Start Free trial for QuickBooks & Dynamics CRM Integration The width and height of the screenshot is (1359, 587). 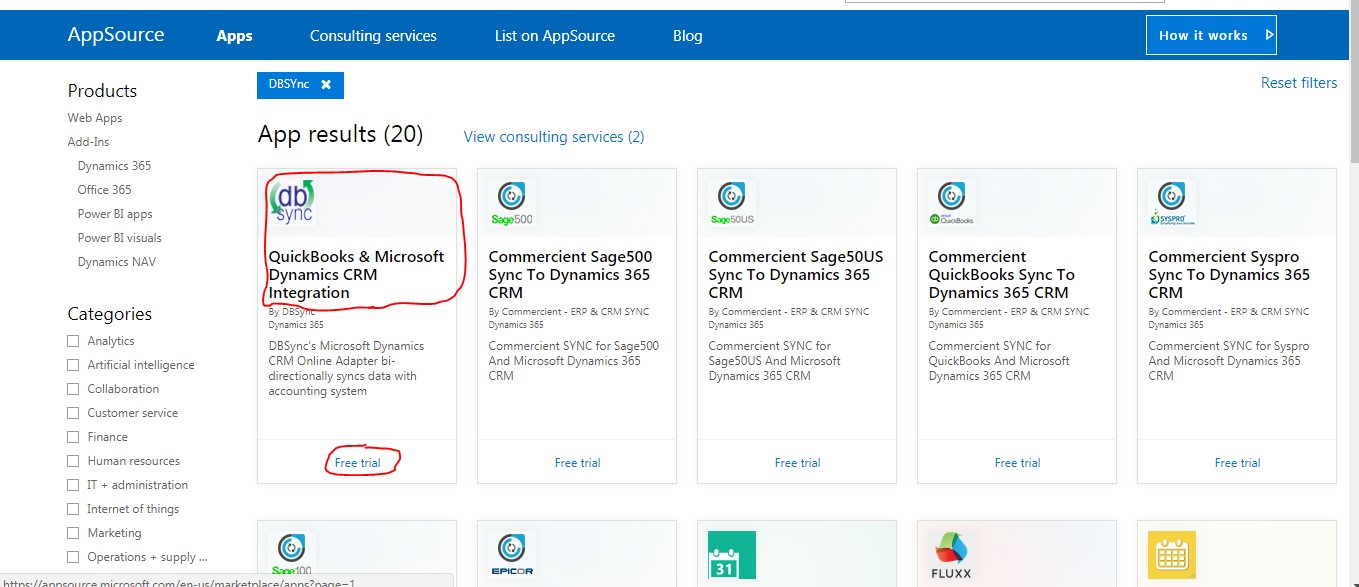(x=357, y=463)
